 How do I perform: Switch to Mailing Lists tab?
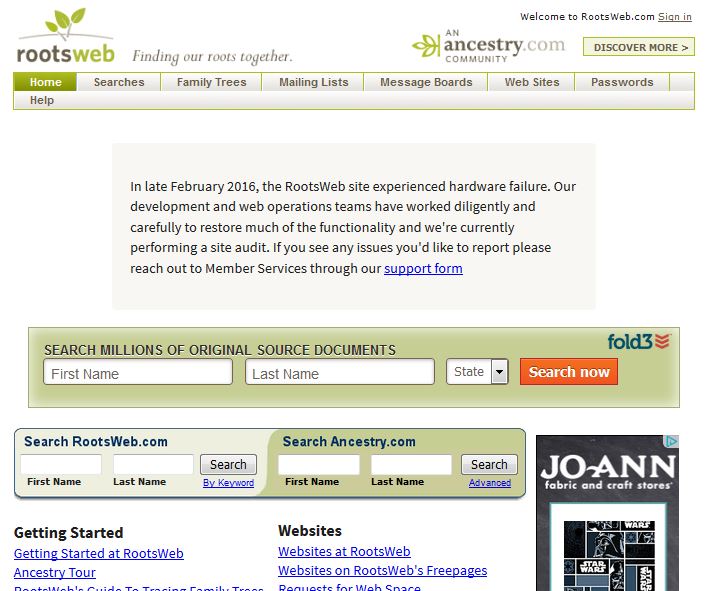(x=313, y=82)
